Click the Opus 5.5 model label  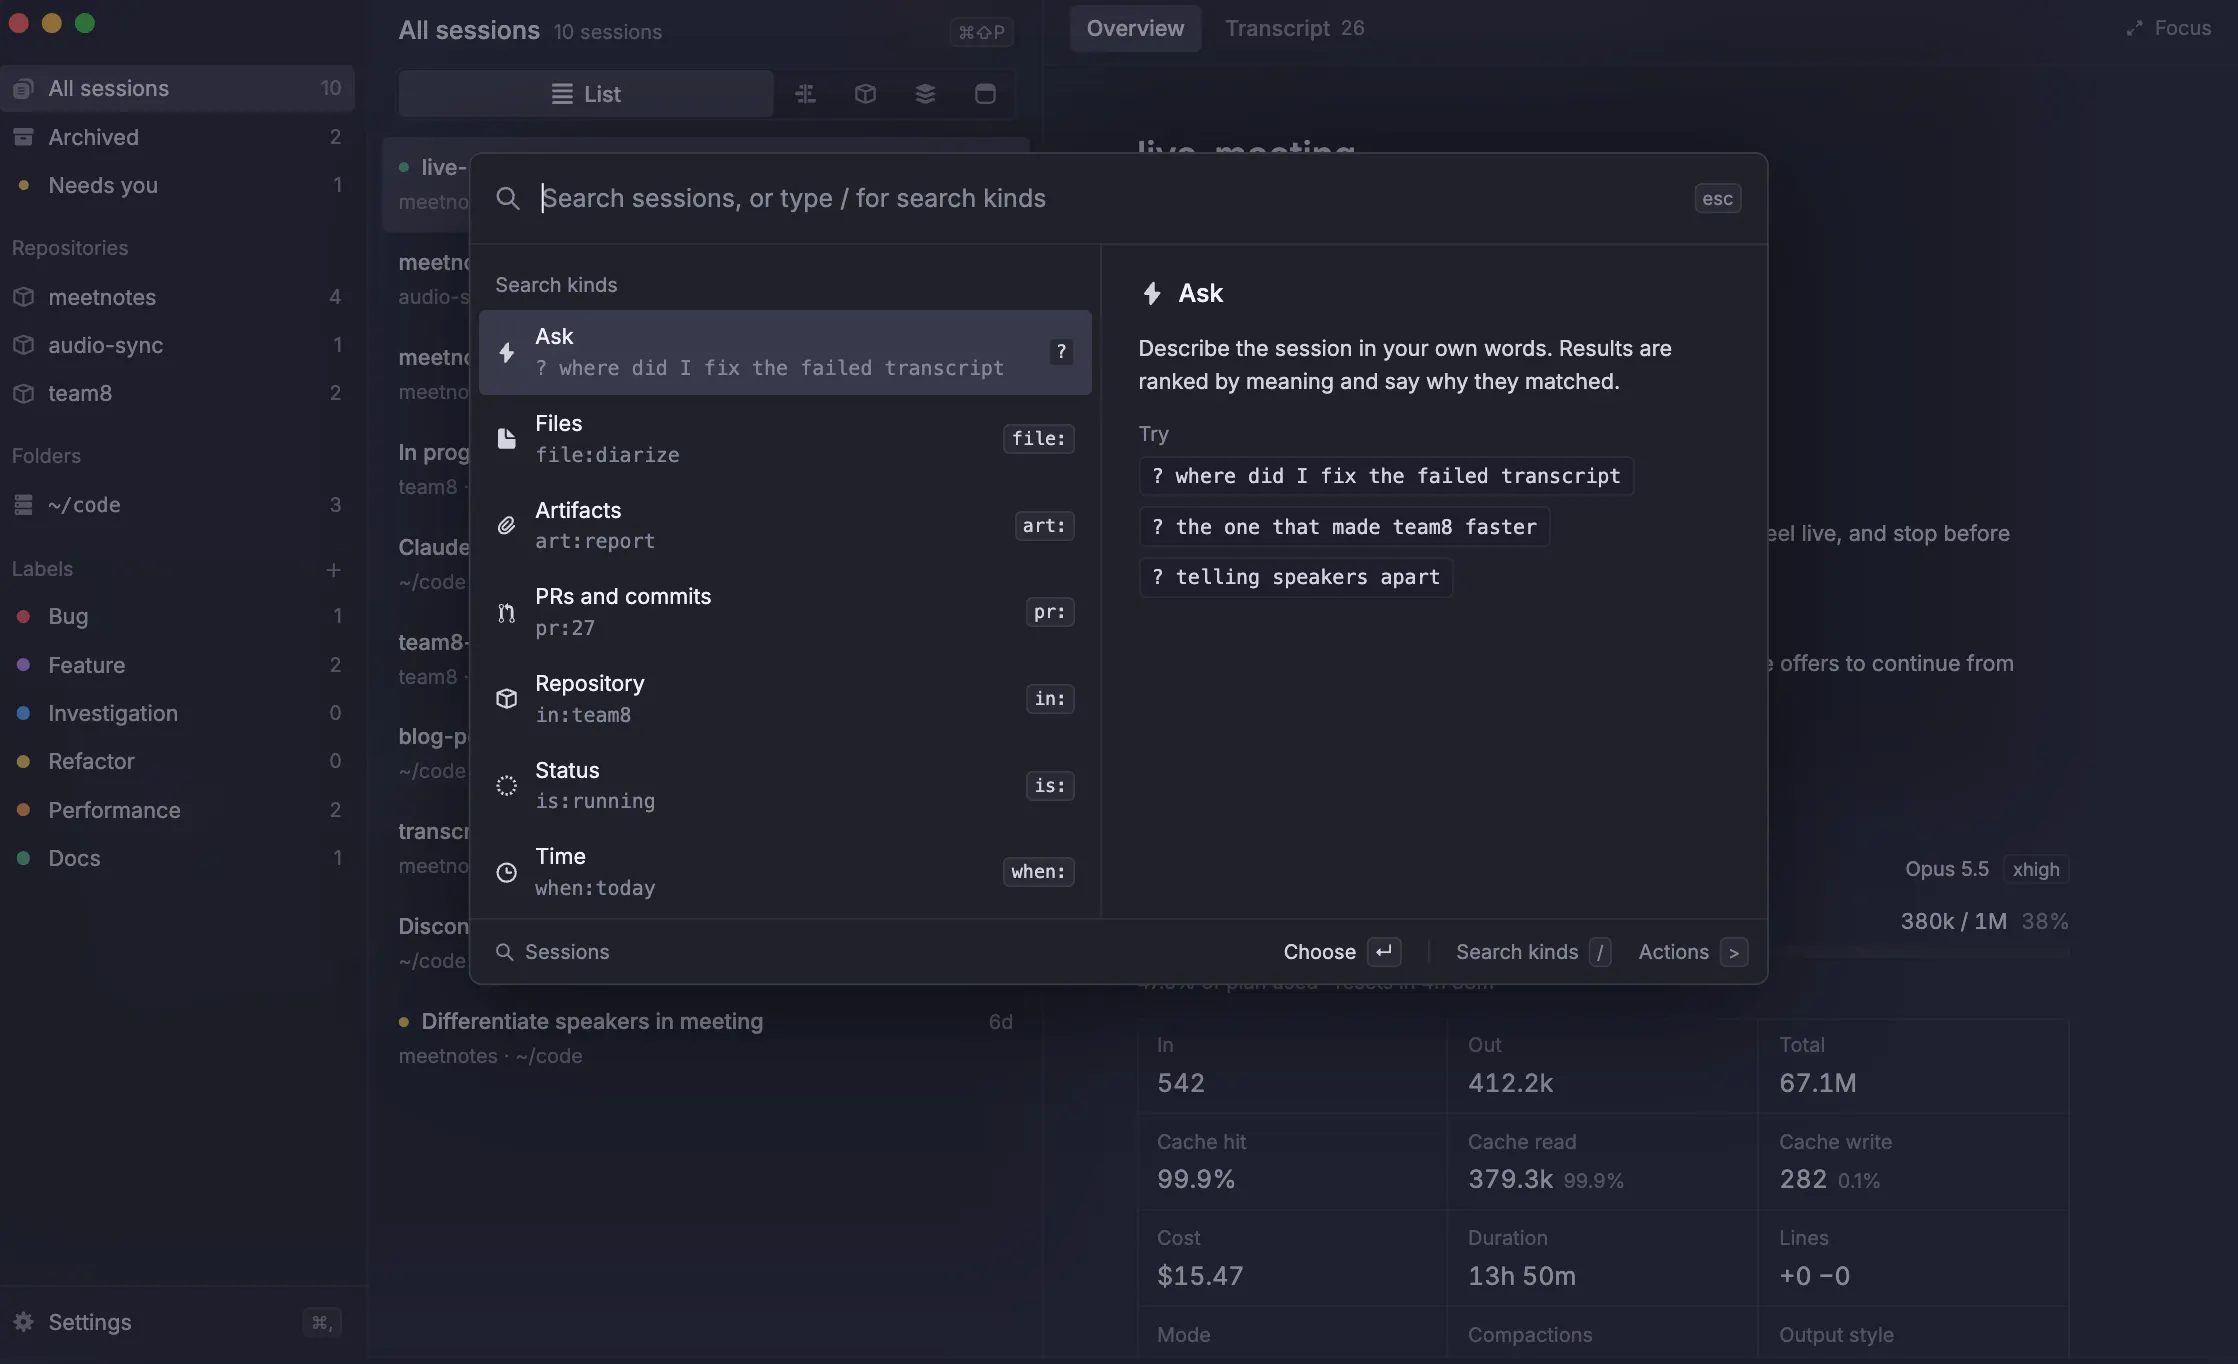click(x=1946, y=869)
